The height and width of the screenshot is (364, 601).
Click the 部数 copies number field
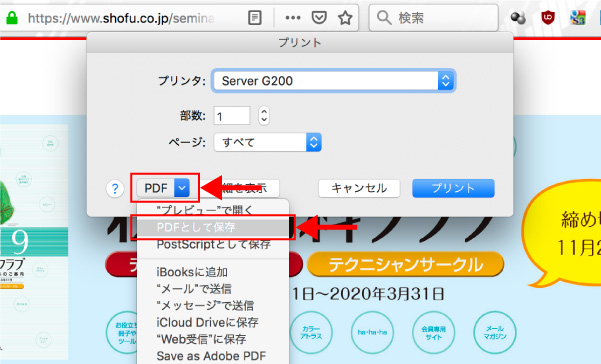click(x=232, y=116)
